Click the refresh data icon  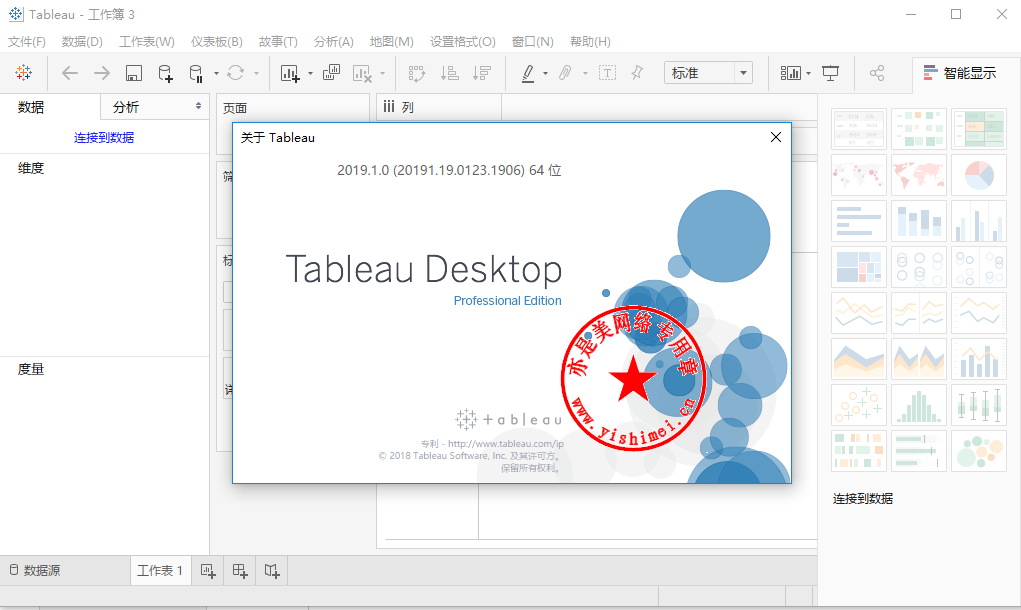click(236, 73)
